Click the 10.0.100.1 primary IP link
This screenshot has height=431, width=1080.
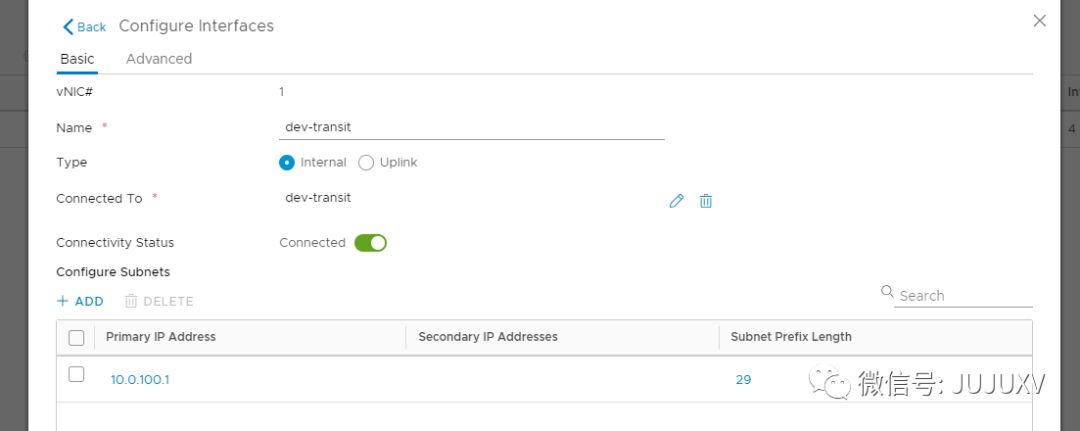pos(140,380)
